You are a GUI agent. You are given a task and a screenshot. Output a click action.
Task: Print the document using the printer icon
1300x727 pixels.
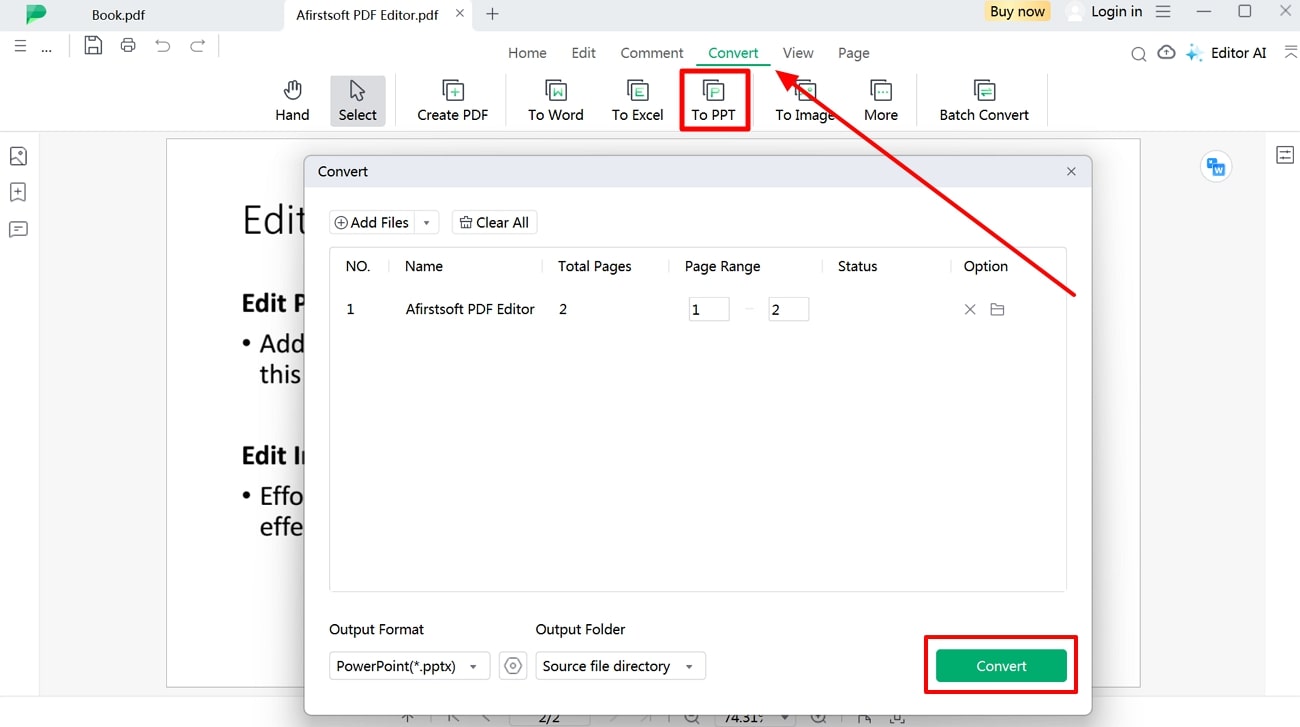128,45
